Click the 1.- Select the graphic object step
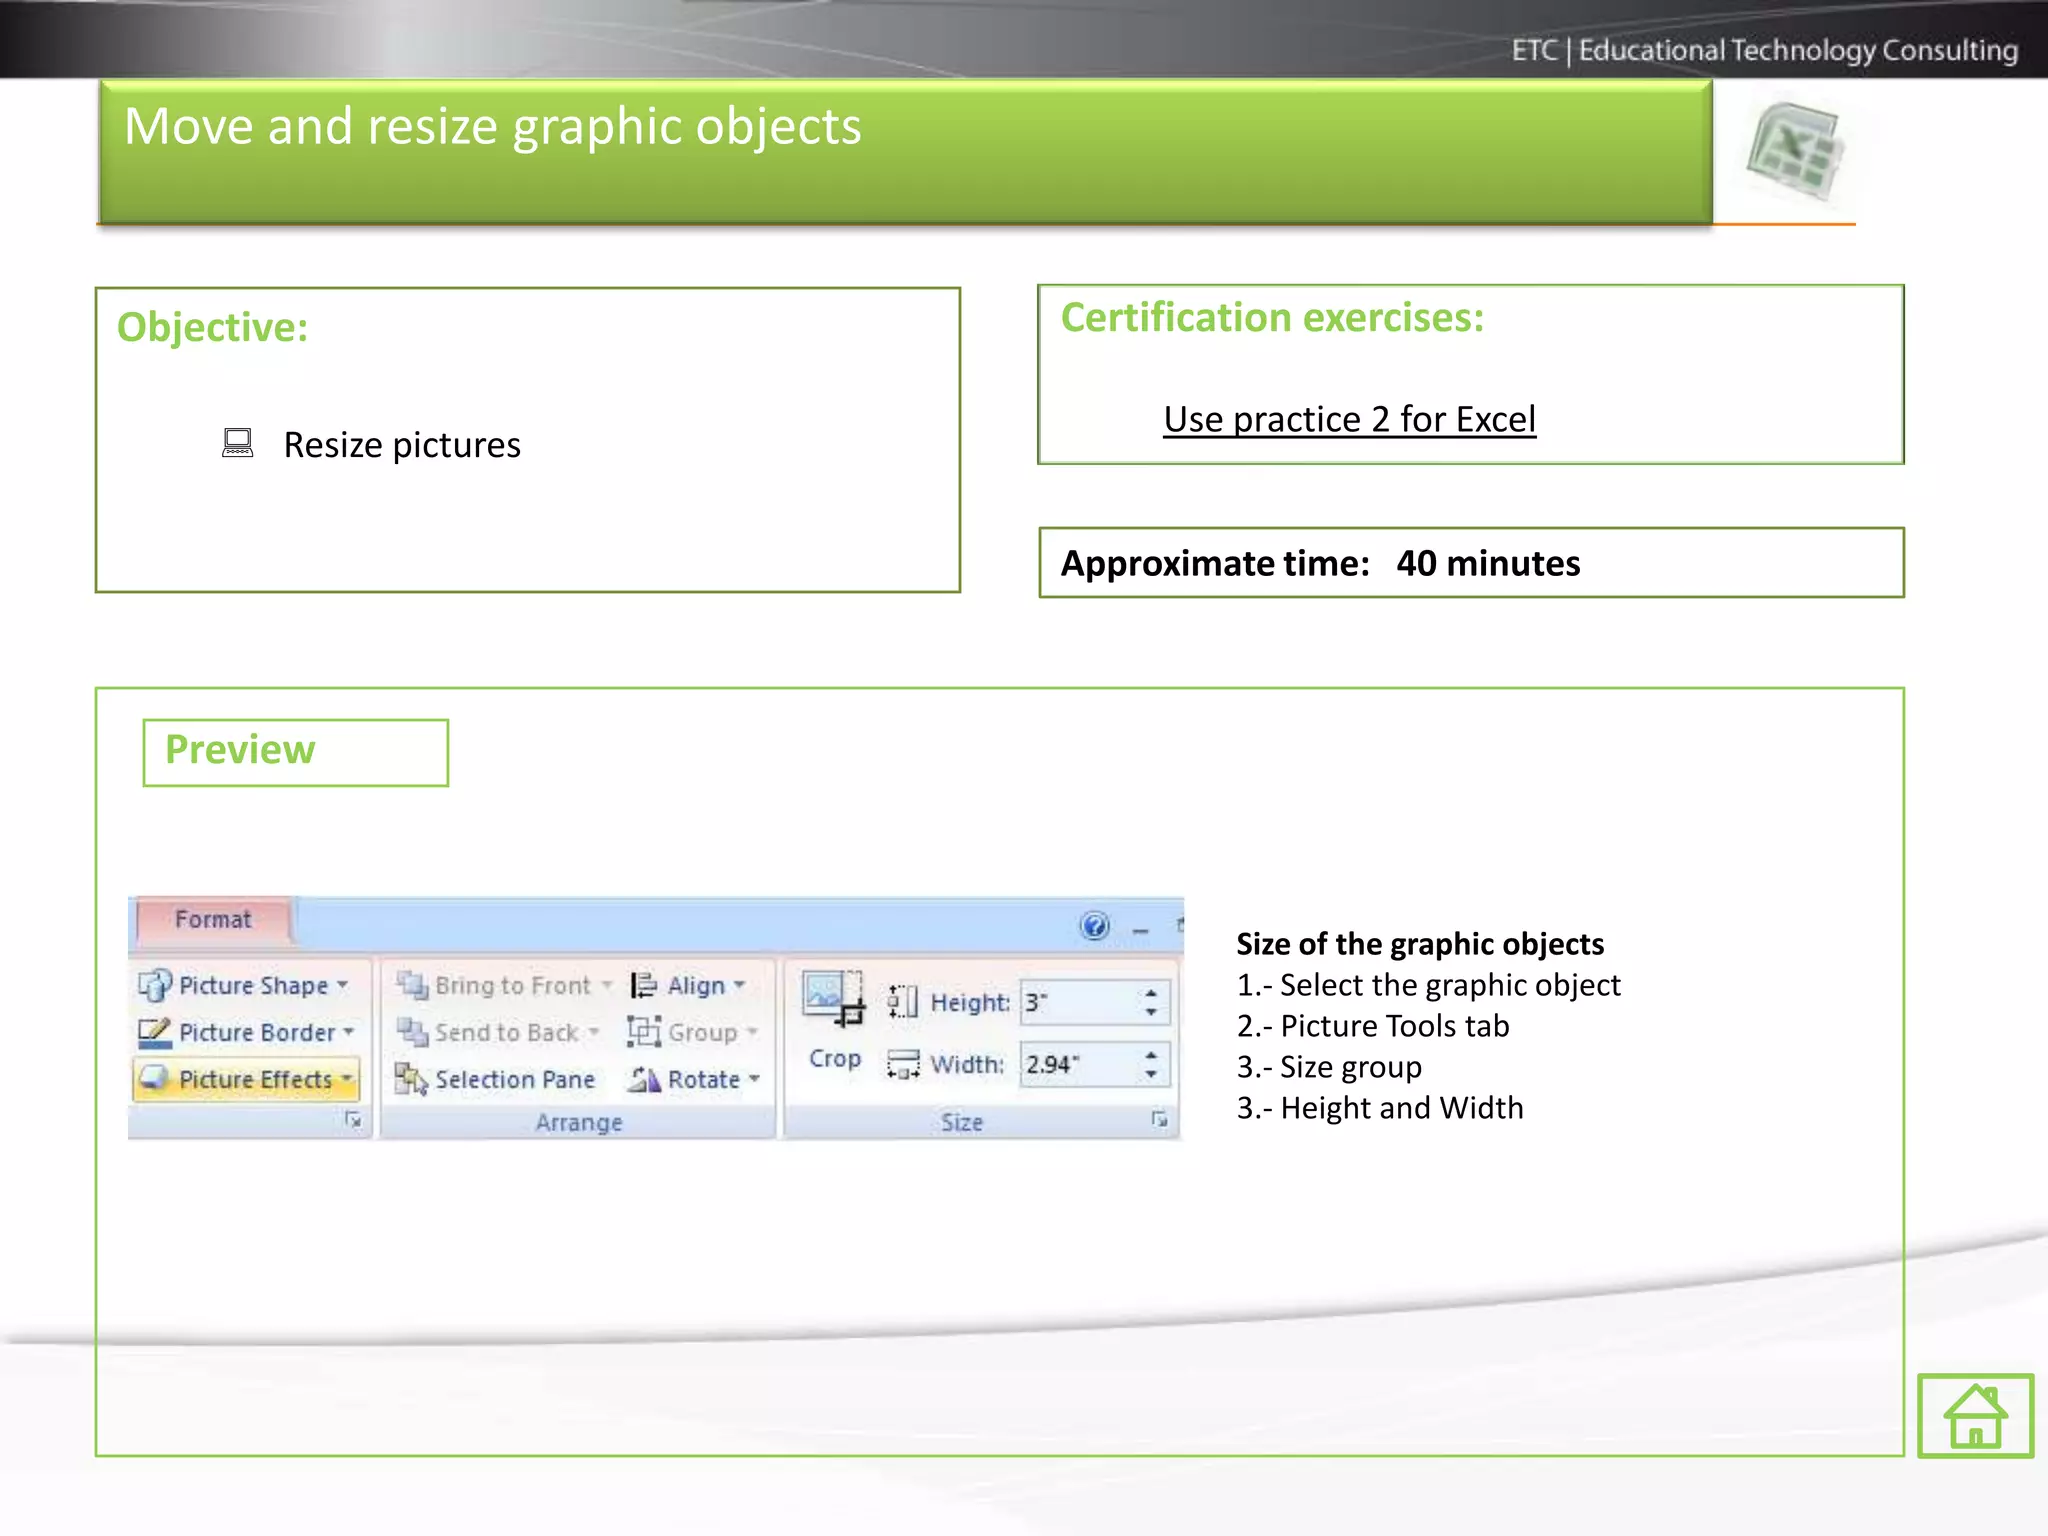Viewport: 2048px width, 1536px height. pos(1428,985)
